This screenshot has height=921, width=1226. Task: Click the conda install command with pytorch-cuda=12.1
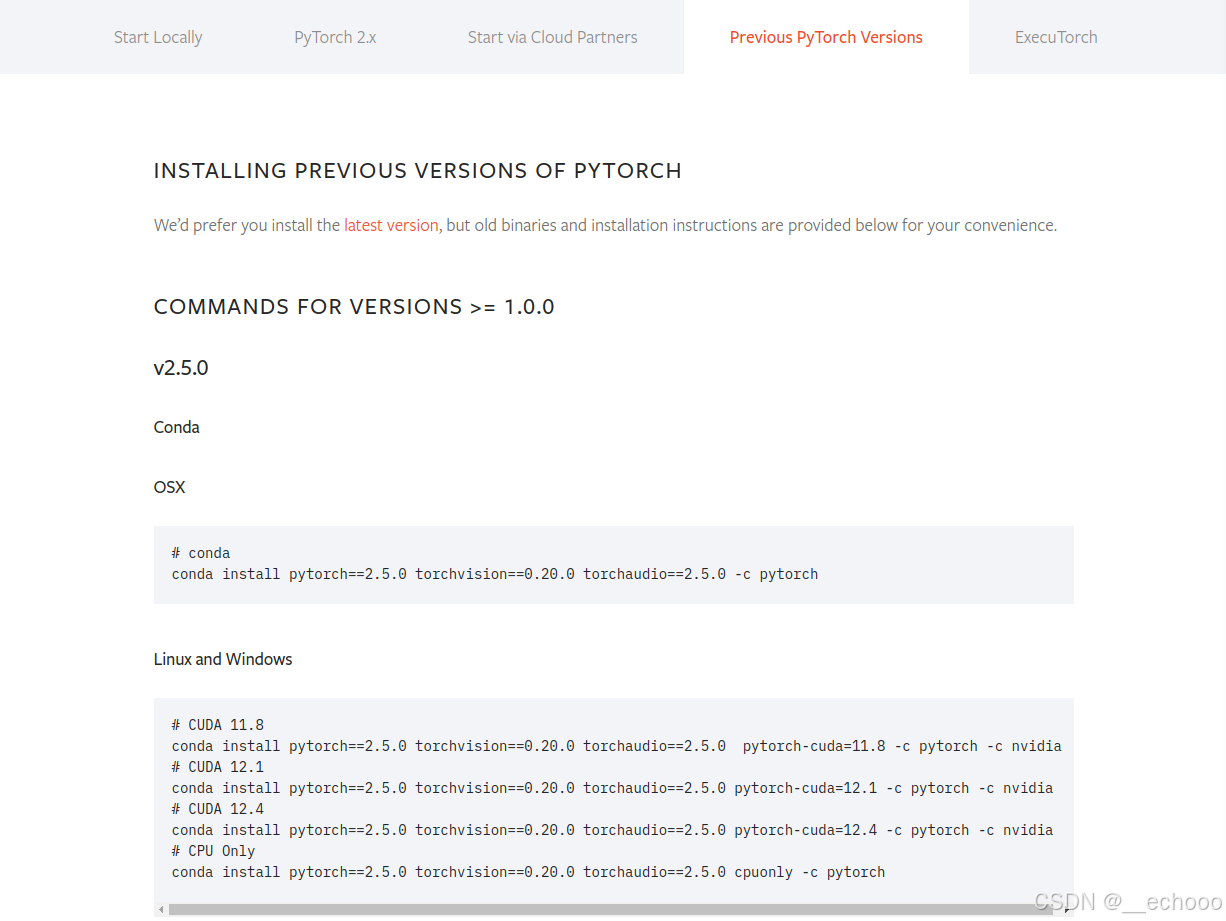pyautogui.click(x=612, y=788)
